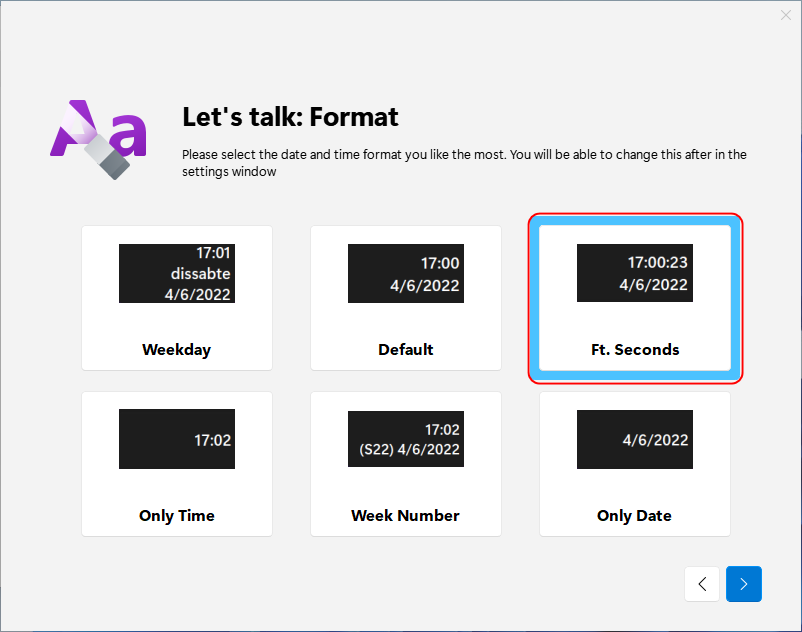Viewport: 802px width, 632px height.
Task: Click the dissabte weekday text in preview
Action: click(200, 274)
